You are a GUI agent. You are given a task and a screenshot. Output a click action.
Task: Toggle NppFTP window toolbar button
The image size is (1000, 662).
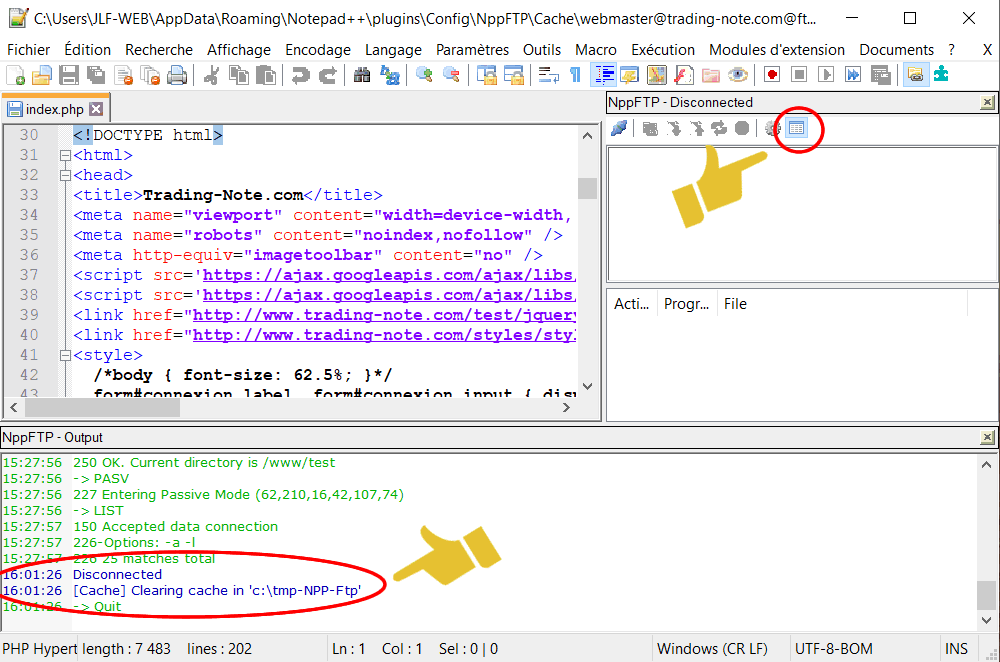coord(916,75)
